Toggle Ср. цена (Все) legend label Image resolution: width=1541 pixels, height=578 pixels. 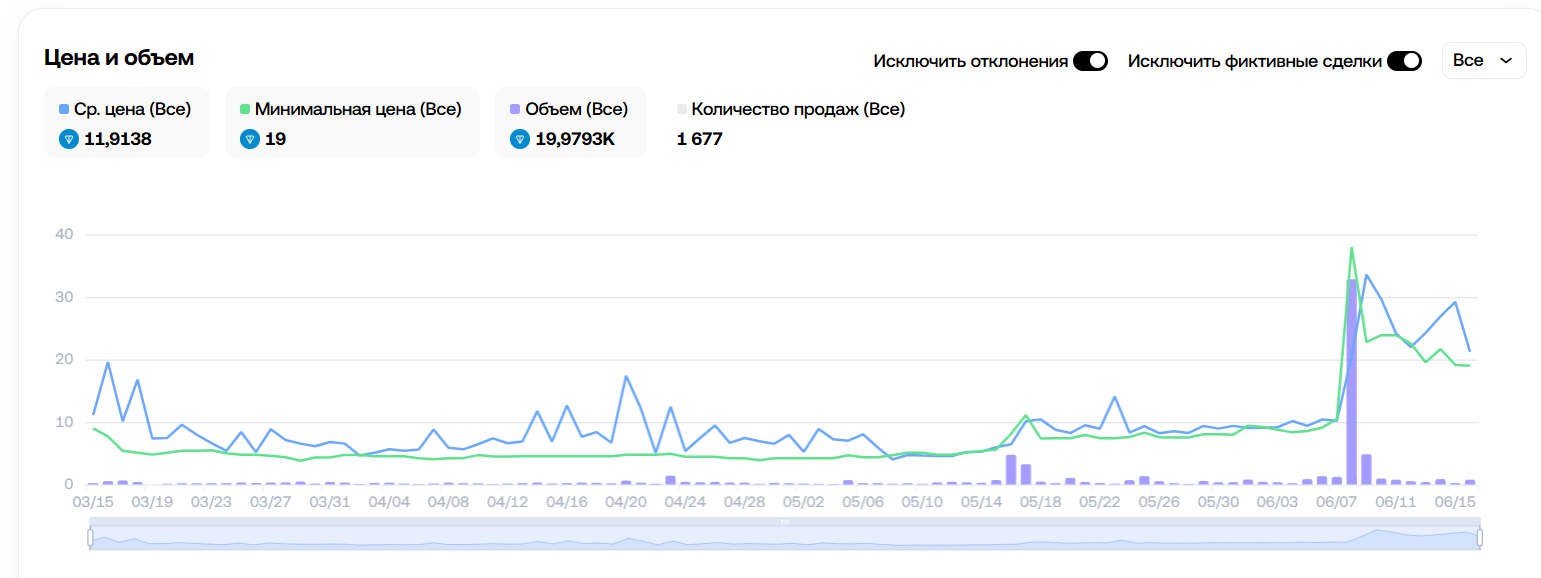tap(132, 109)
